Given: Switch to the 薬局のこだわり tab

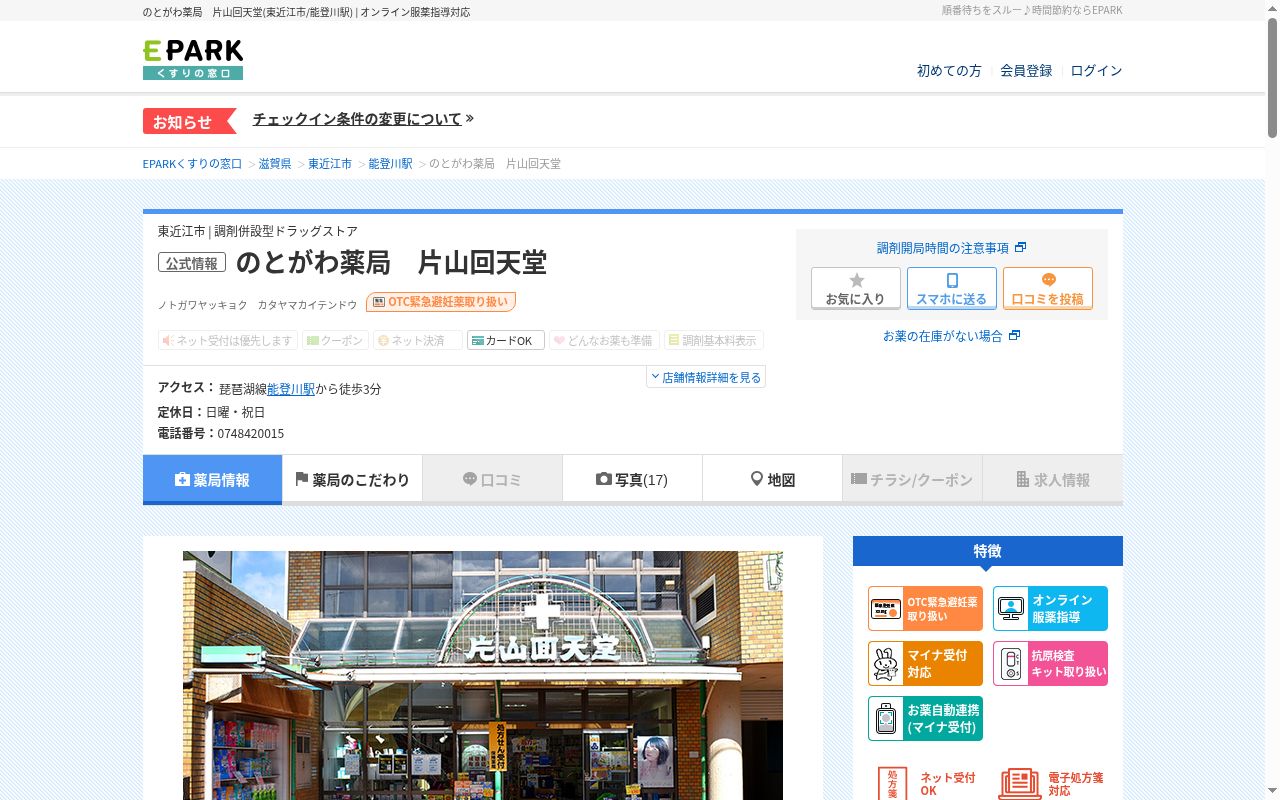Looking at the screenshot, I should coord(352,479).
